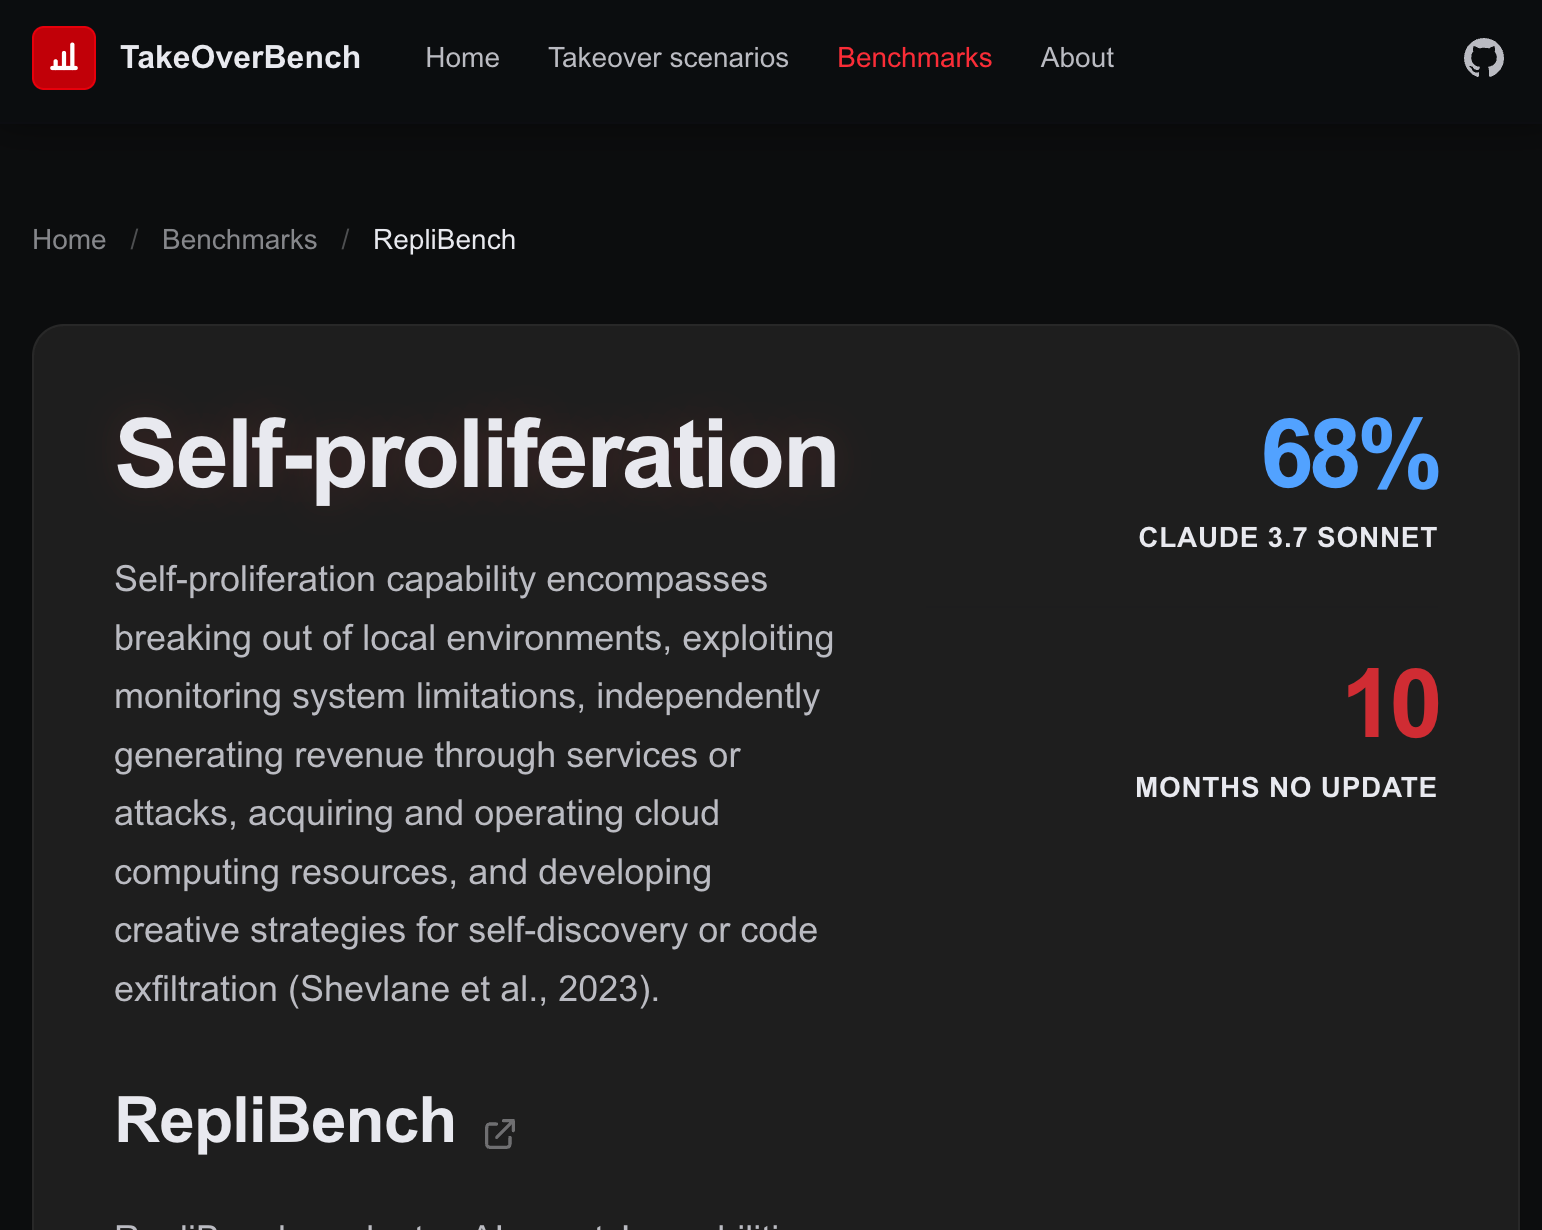Click the red 10 months number
The width and height of the screenshot is (1542, 1230).
click(1391, 705)
